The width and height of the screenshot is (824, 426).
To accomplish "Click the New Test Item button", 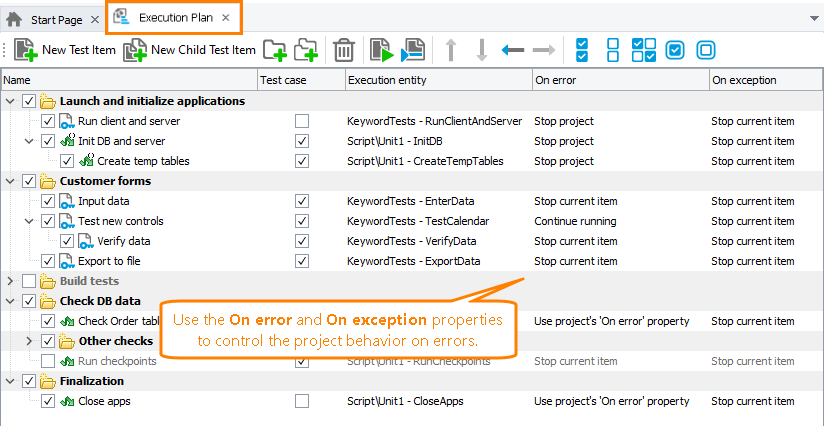I will point(66,50).
